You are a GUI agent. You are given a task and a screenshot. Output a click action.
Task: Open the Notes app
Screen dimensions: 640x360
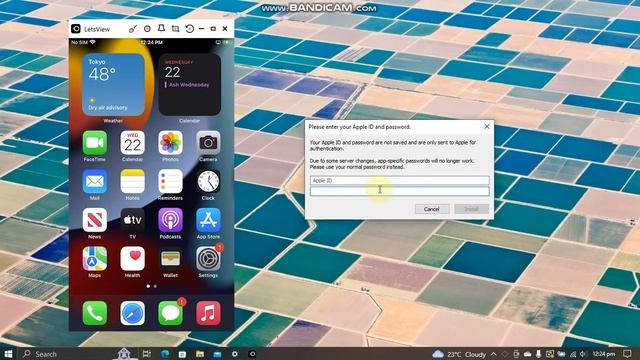pos(132,181)
